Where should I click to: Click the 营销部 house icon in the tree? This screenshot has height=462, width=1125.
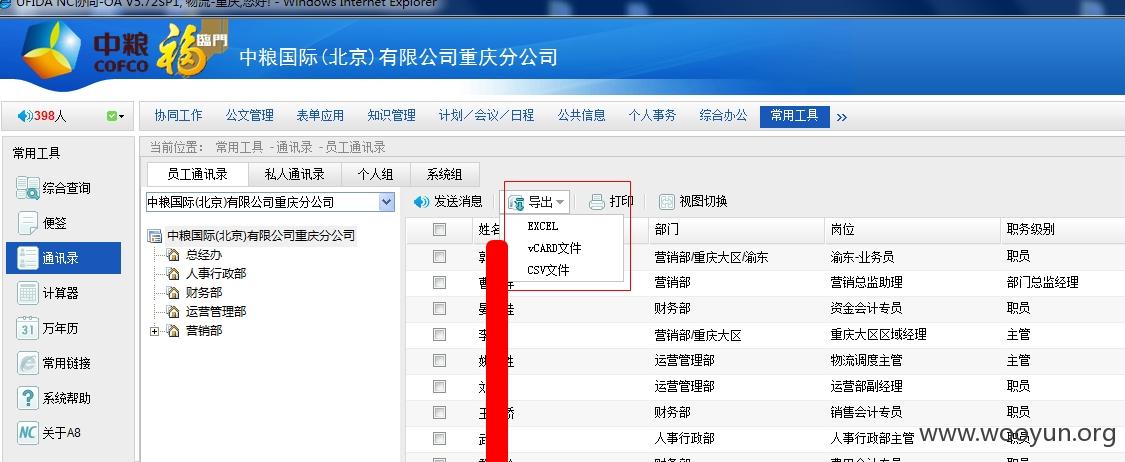click(x=173, y=331)
